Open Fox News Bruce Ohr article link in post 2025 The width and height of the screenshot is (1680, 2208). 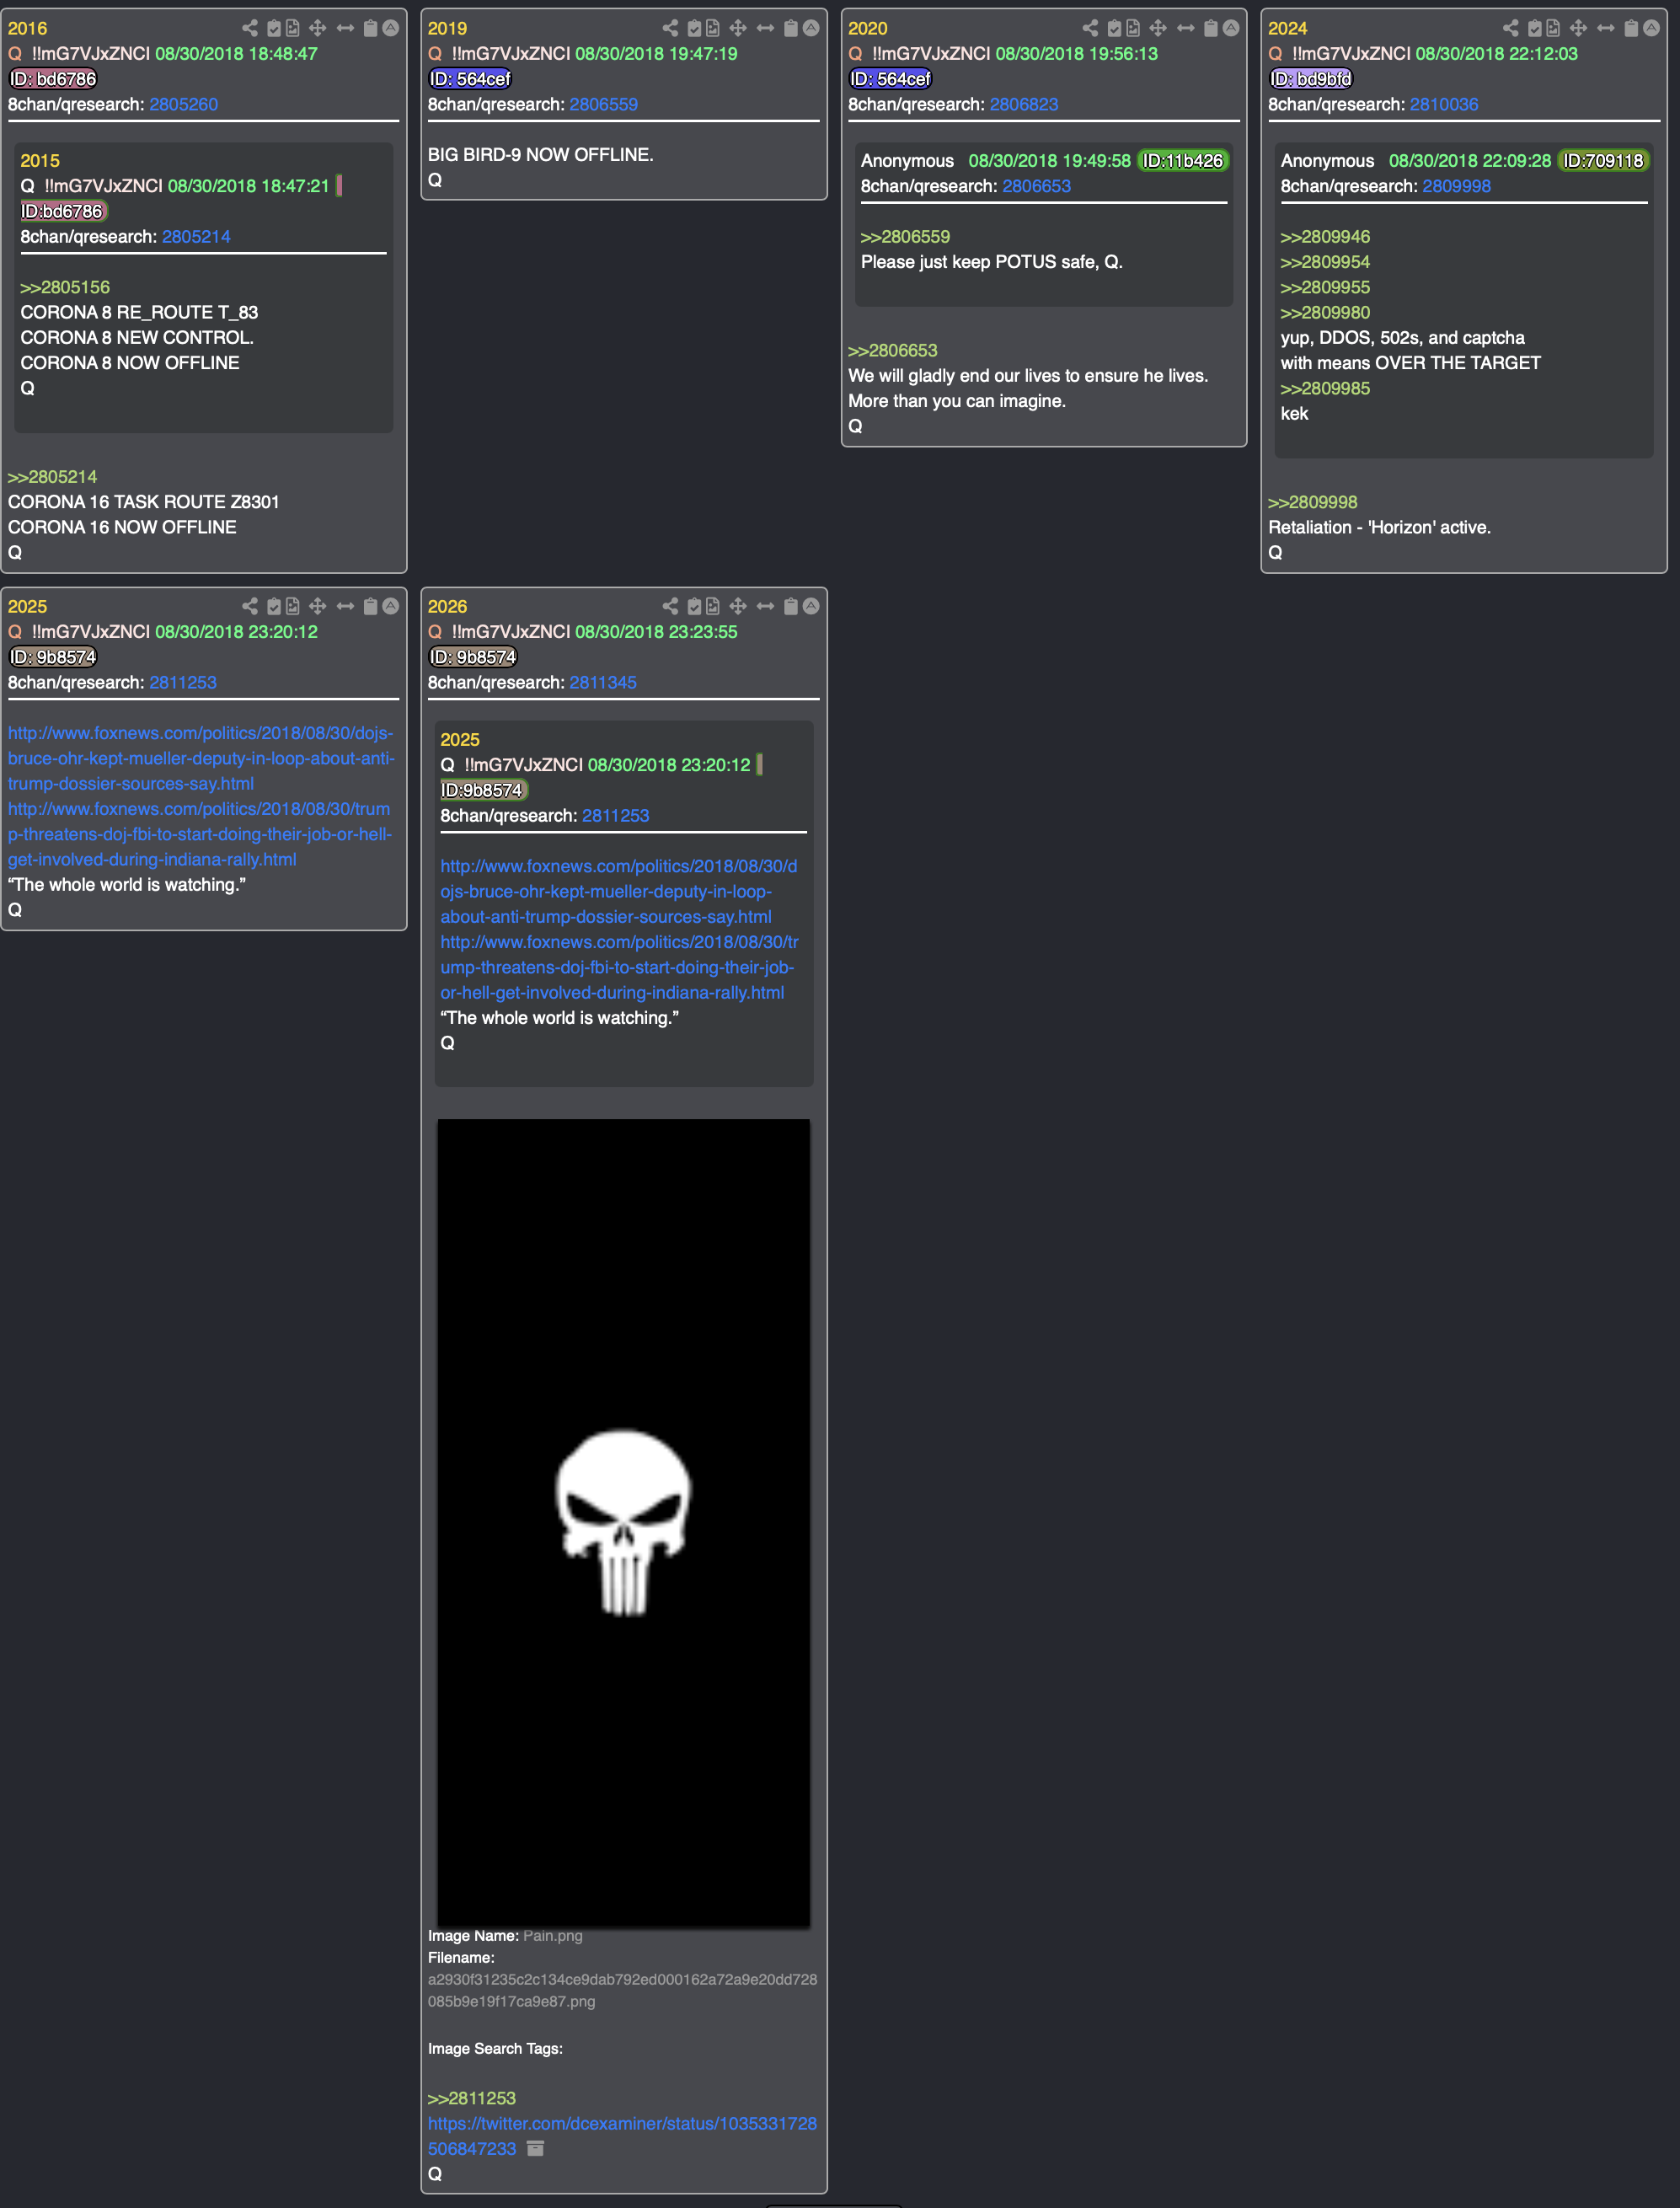pyautogui.click(x=200, y=758)
